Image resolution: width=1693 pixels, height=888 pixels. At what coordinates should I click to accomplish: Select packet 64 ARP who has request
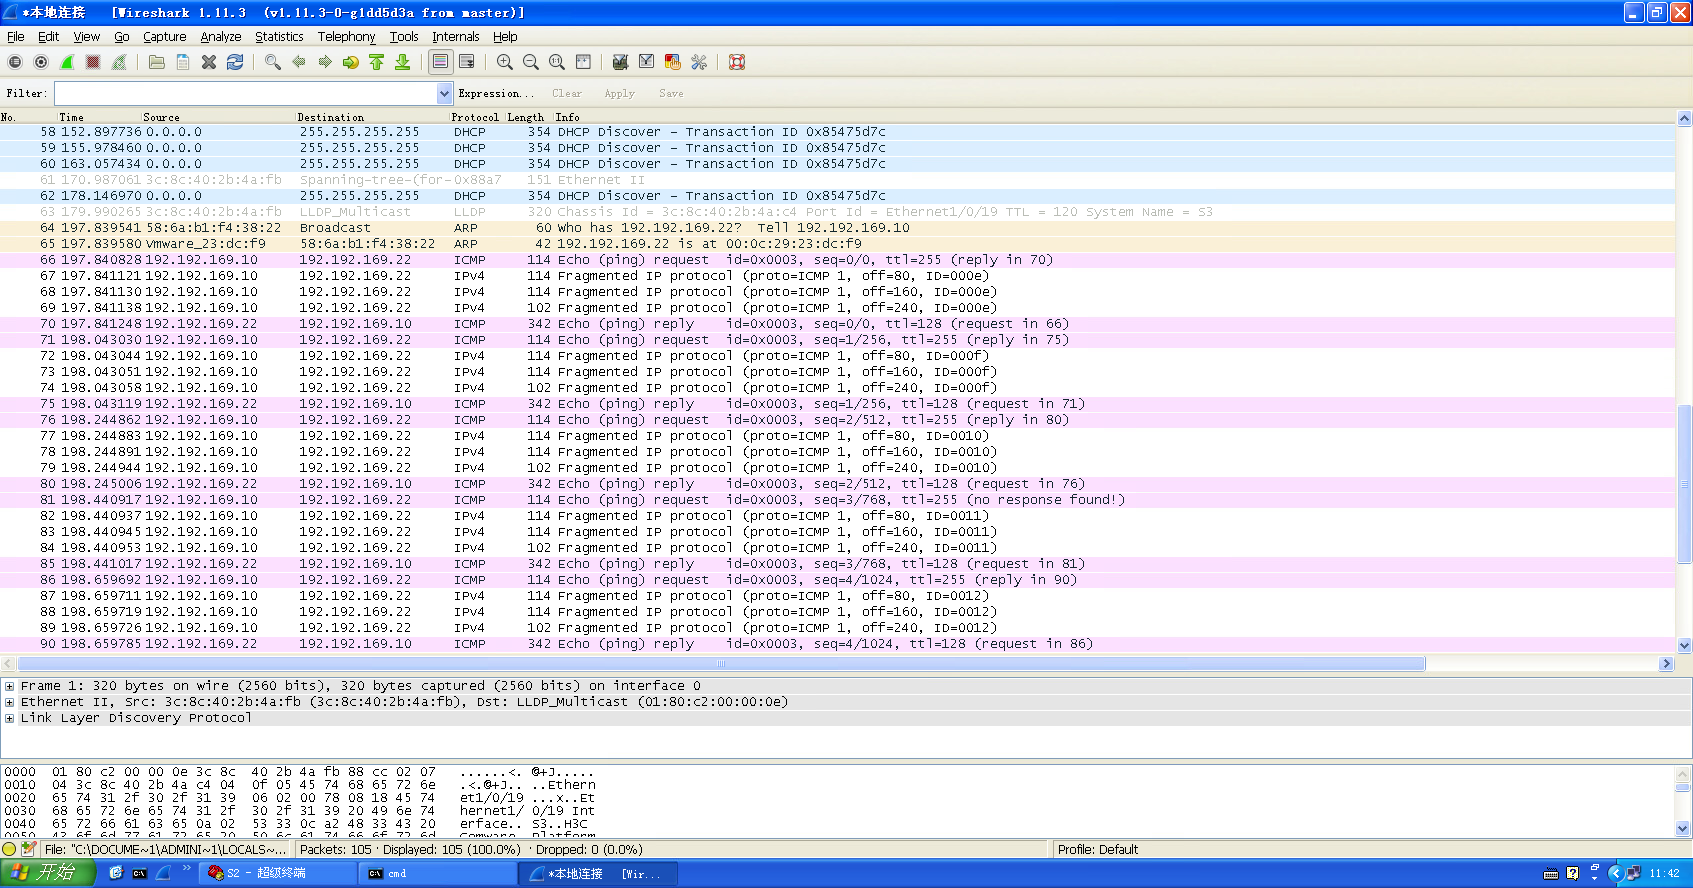click(x=838, y=228)
